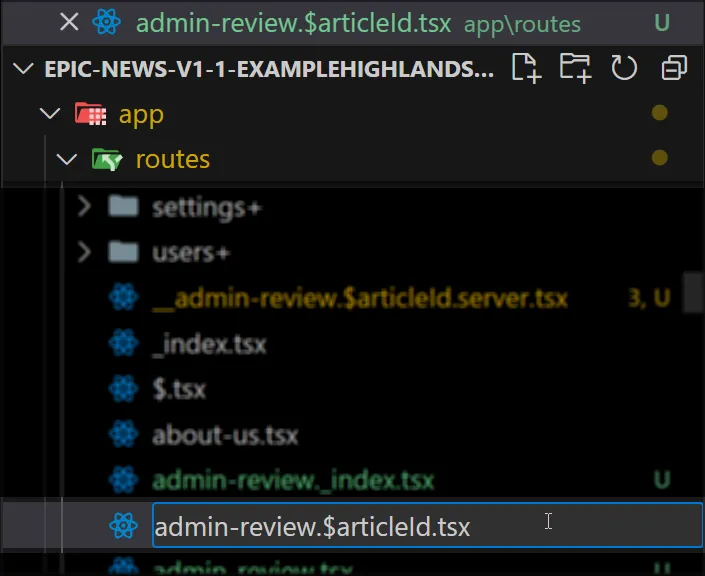Click the React icon beside _index.tsx
705x576 pixels.
tap(124, 343)
